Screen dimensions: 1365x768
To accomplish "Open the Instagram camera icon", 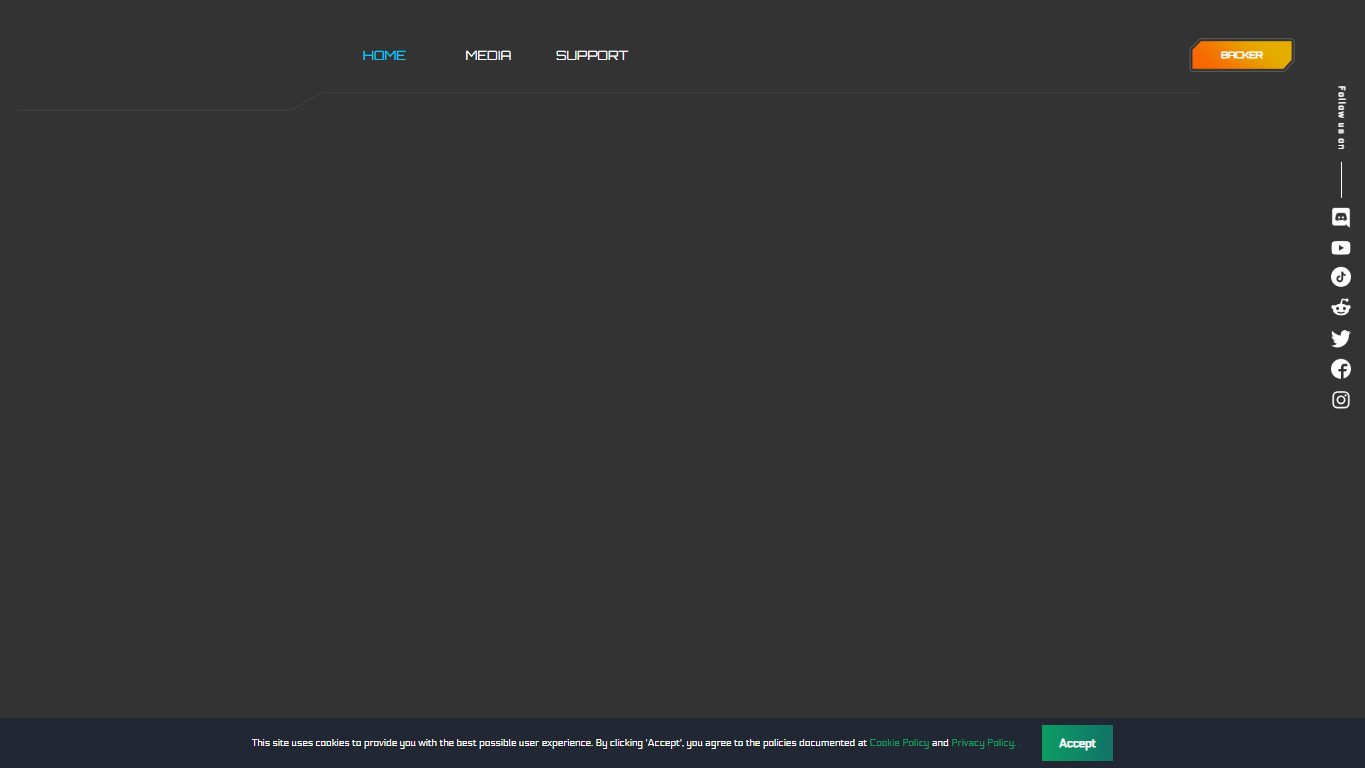I will [1341, 400].
